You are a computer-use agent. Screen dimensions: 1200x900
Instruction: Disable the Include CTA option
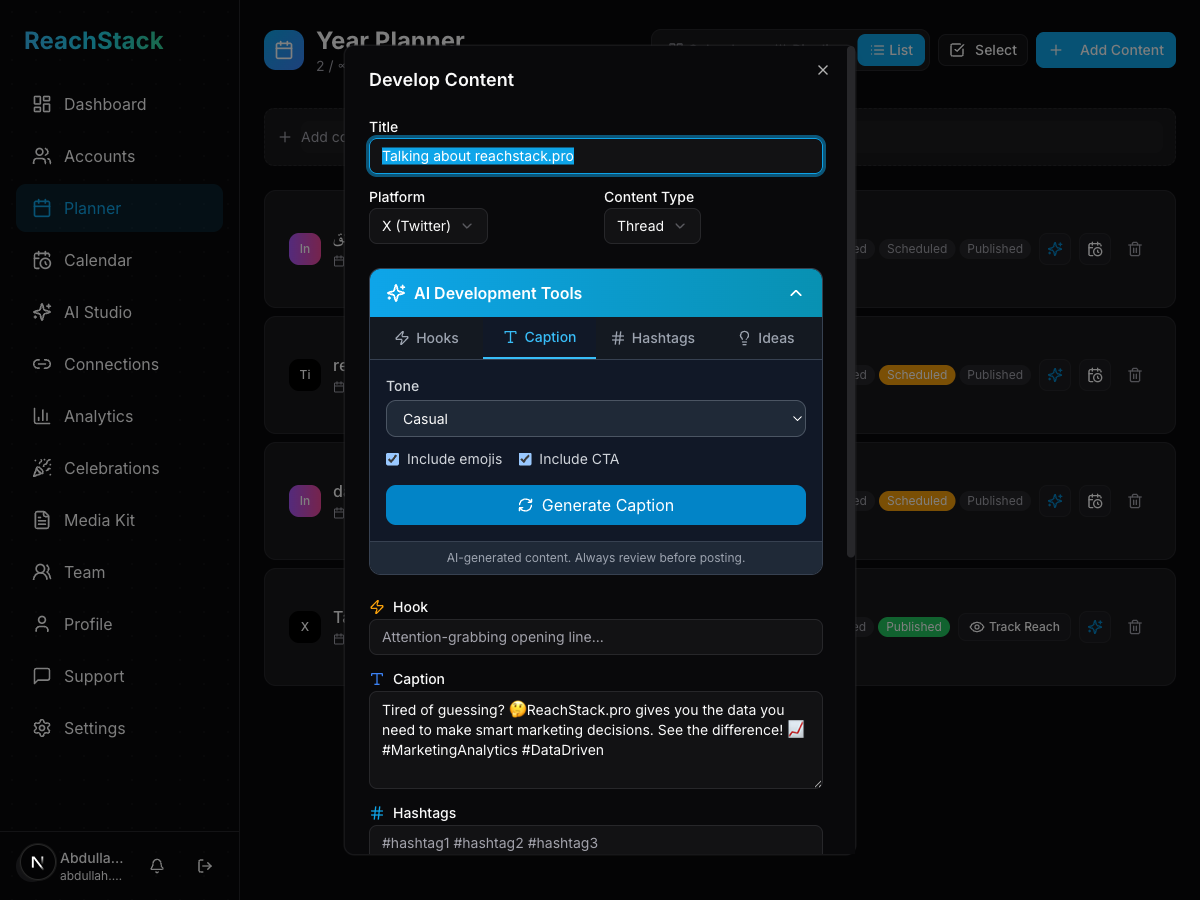click(x=525, y=459)
